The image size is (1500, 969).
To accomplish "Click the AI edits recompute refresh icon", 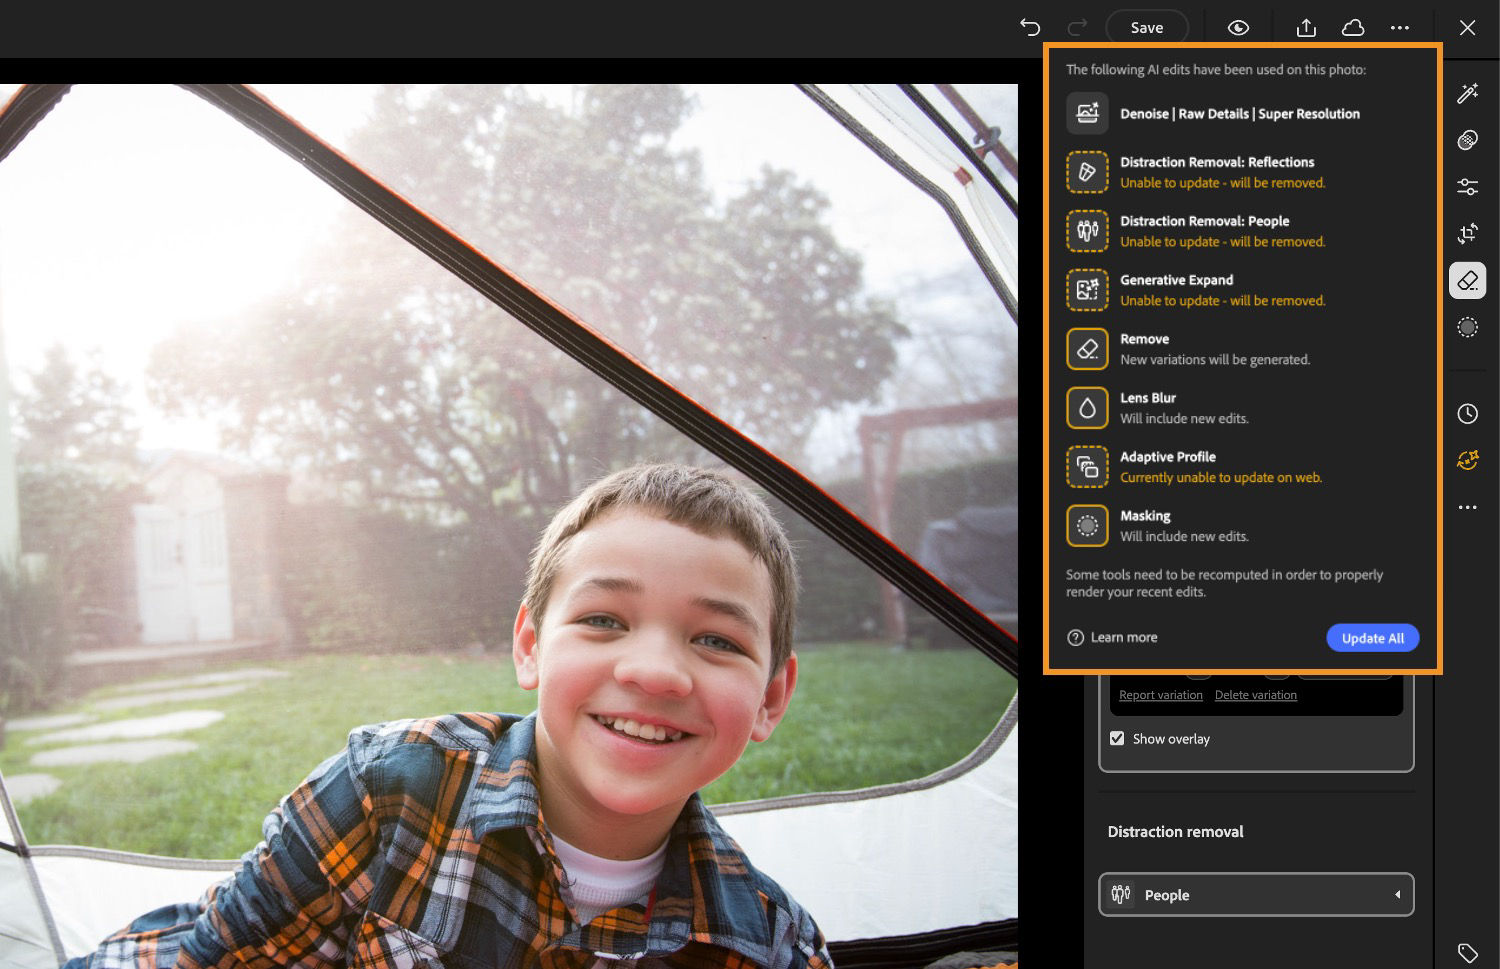I will (x=1467, y=460).
